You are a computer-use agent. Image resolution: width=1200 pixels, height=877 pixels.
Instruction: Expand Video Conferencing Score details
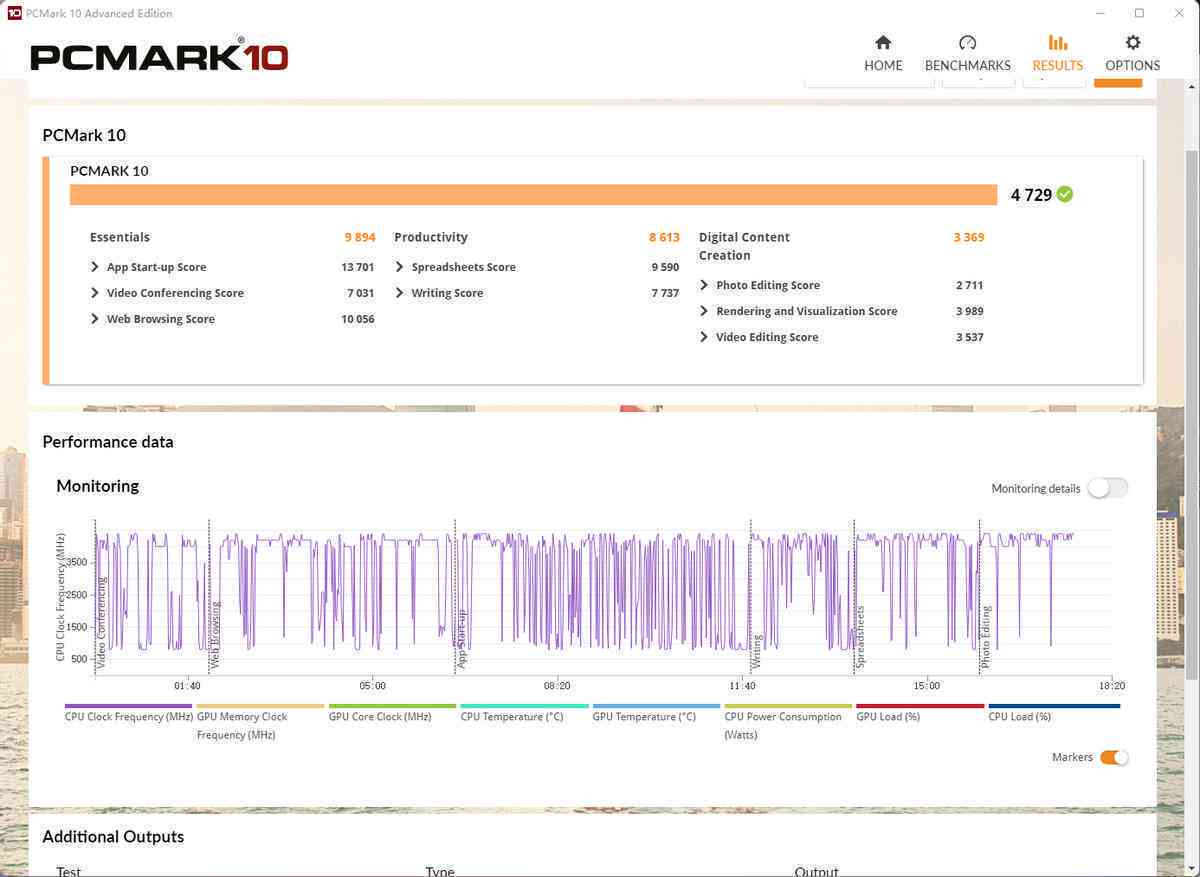tap(95, 293)
